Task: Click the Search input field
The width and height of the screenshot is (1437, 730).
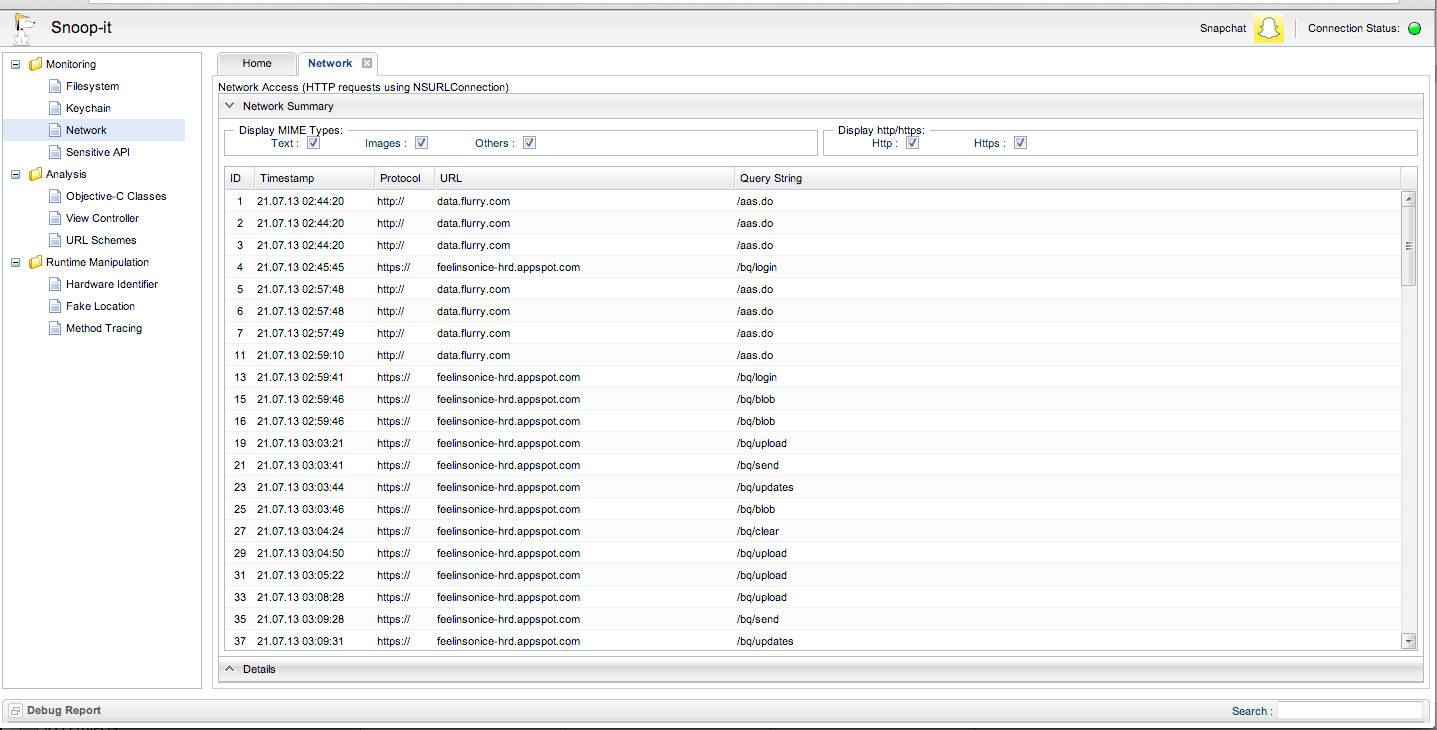Action: 1349,711
